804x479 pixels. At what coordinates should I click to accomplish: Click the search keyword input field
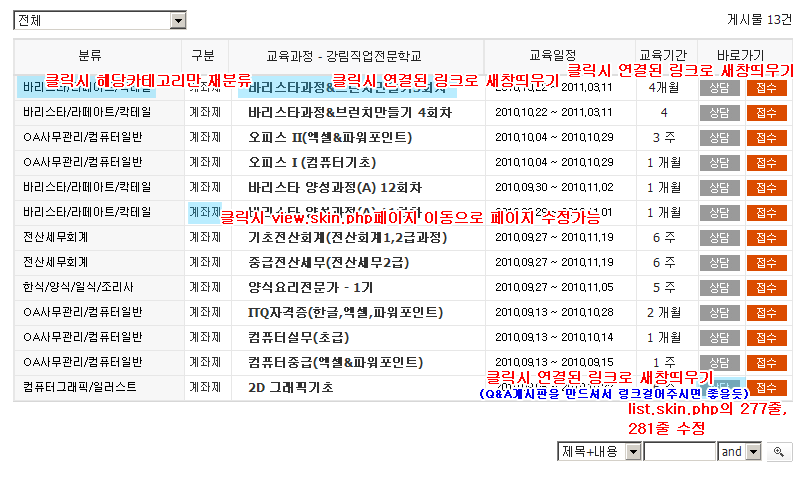pyautogui.click(x=679, y=452)
